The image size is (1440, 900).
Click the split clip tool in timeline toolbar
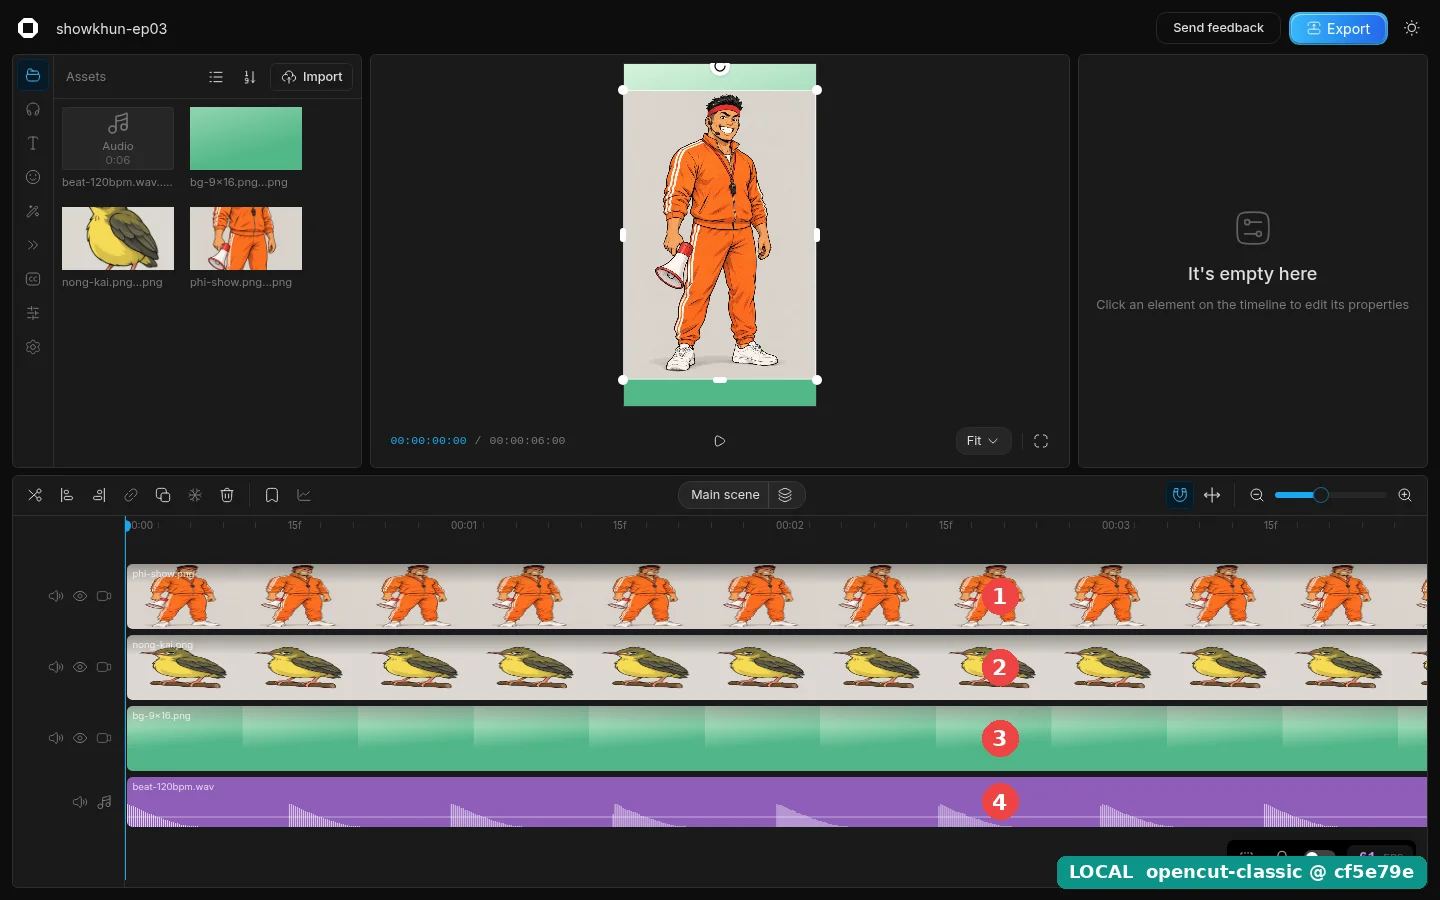point(35,495)
